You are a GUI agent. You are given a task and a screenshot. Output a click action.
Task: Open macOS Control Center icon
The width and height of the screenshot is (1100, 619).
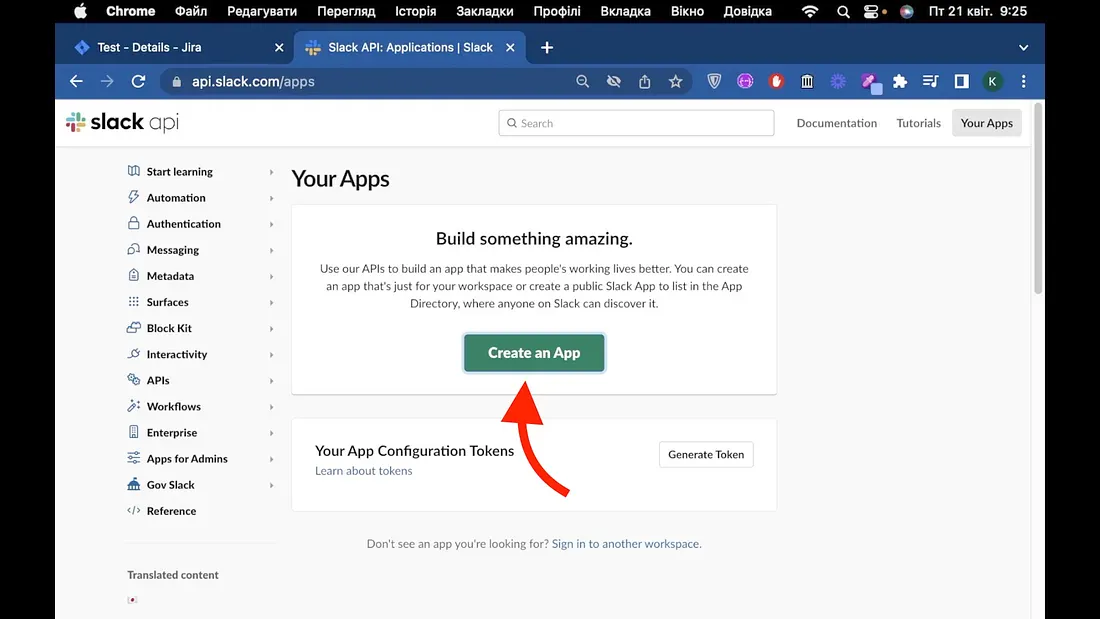tap(872, 11)
